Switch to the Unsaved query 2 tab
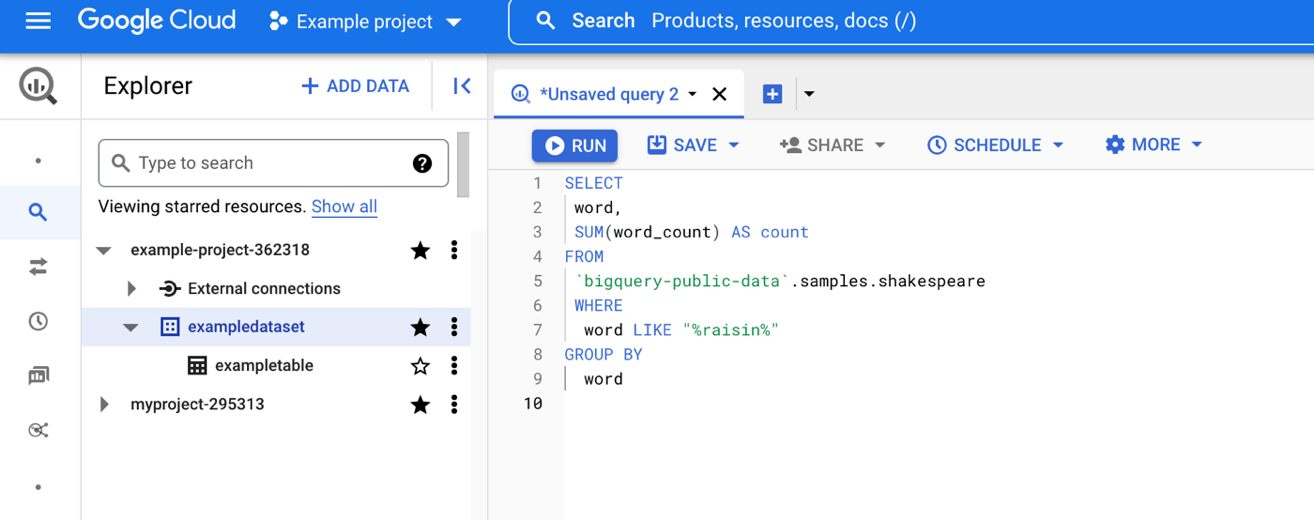 pyautogui.click(x=608, y=94)
